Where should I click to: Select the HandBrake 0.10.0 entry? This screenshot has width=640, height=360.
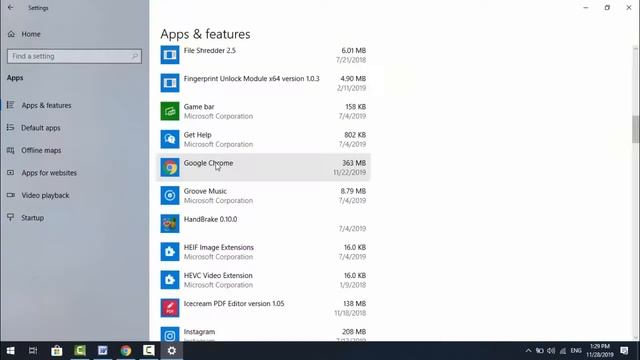point(211,220)
